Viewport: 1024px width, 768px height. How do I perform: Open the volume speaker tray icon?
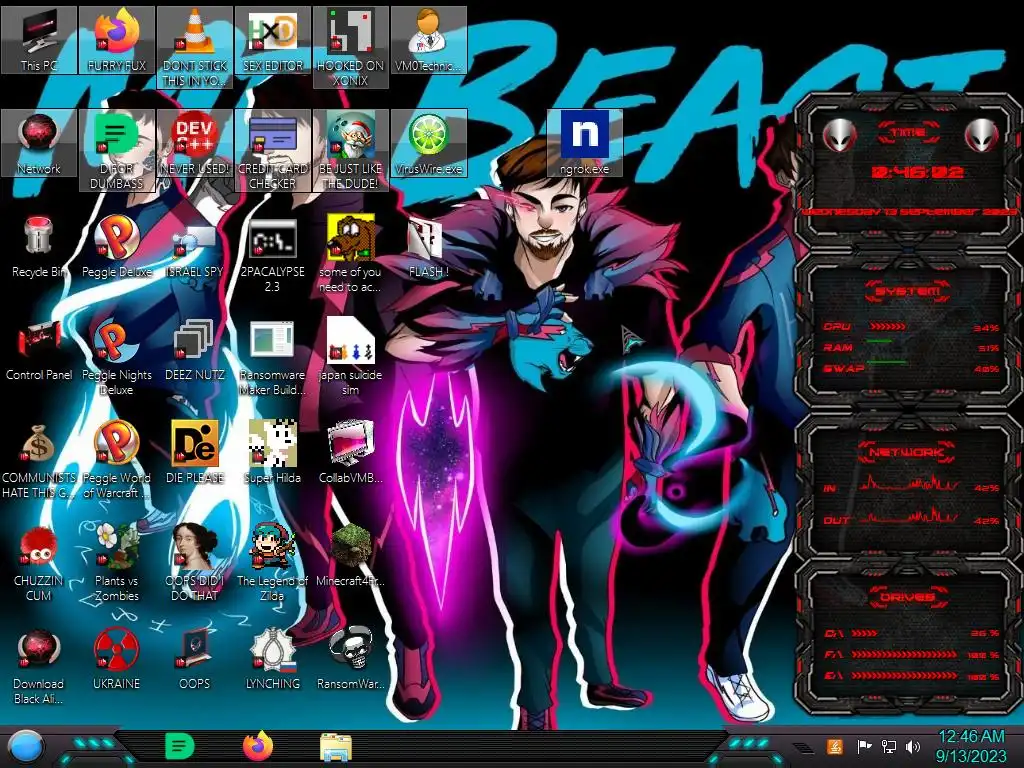coord(913,746)
